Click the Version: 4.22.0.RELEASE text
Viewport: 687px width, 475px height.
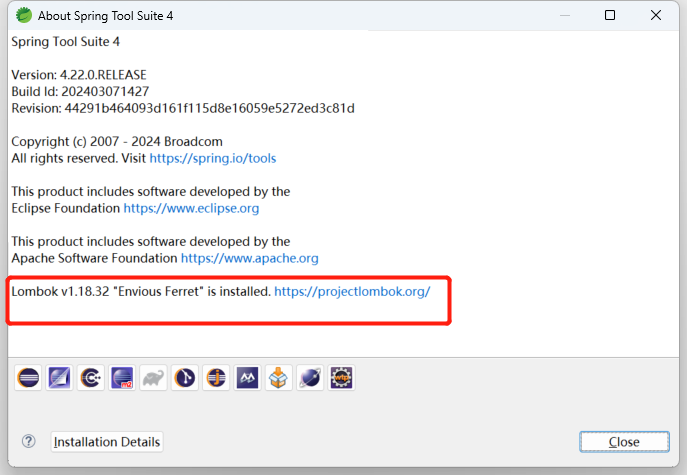click(79, 75)
